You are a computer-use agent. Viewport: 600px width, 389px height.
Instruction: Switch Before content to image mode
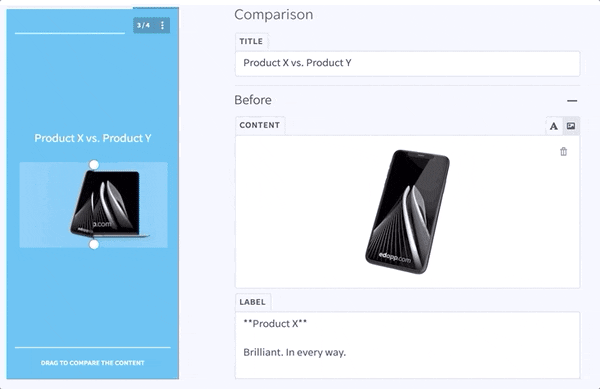pos(571,126)
